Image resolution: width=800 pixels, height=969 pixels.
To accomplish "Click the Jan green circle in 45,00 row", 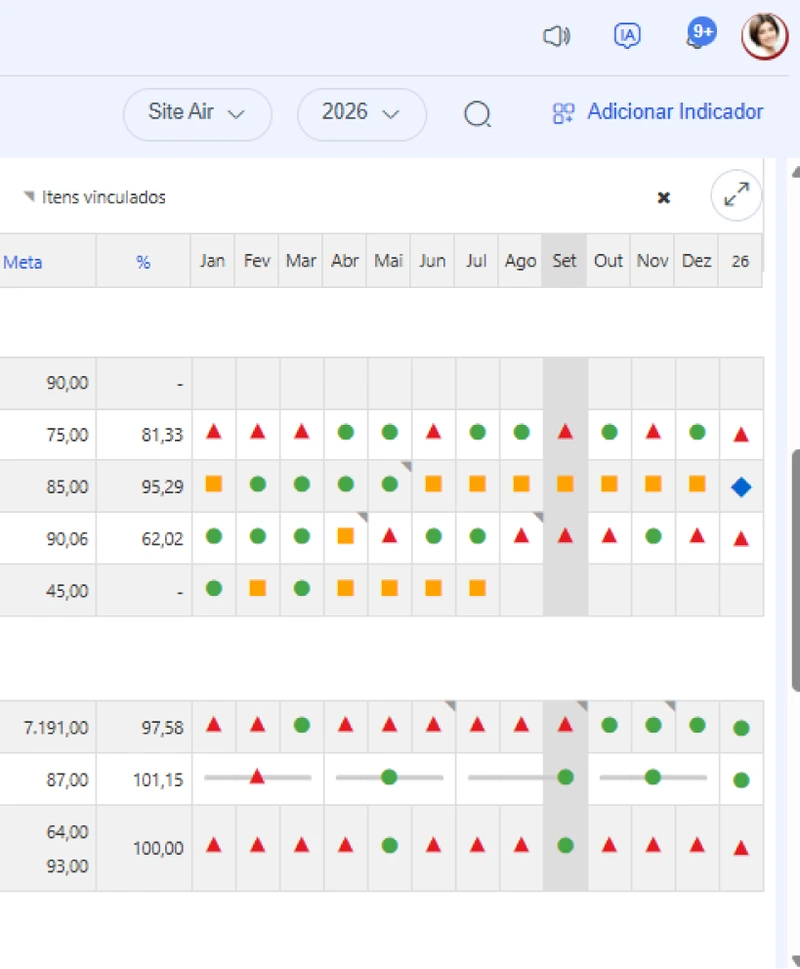I will [x=214, y=588].
